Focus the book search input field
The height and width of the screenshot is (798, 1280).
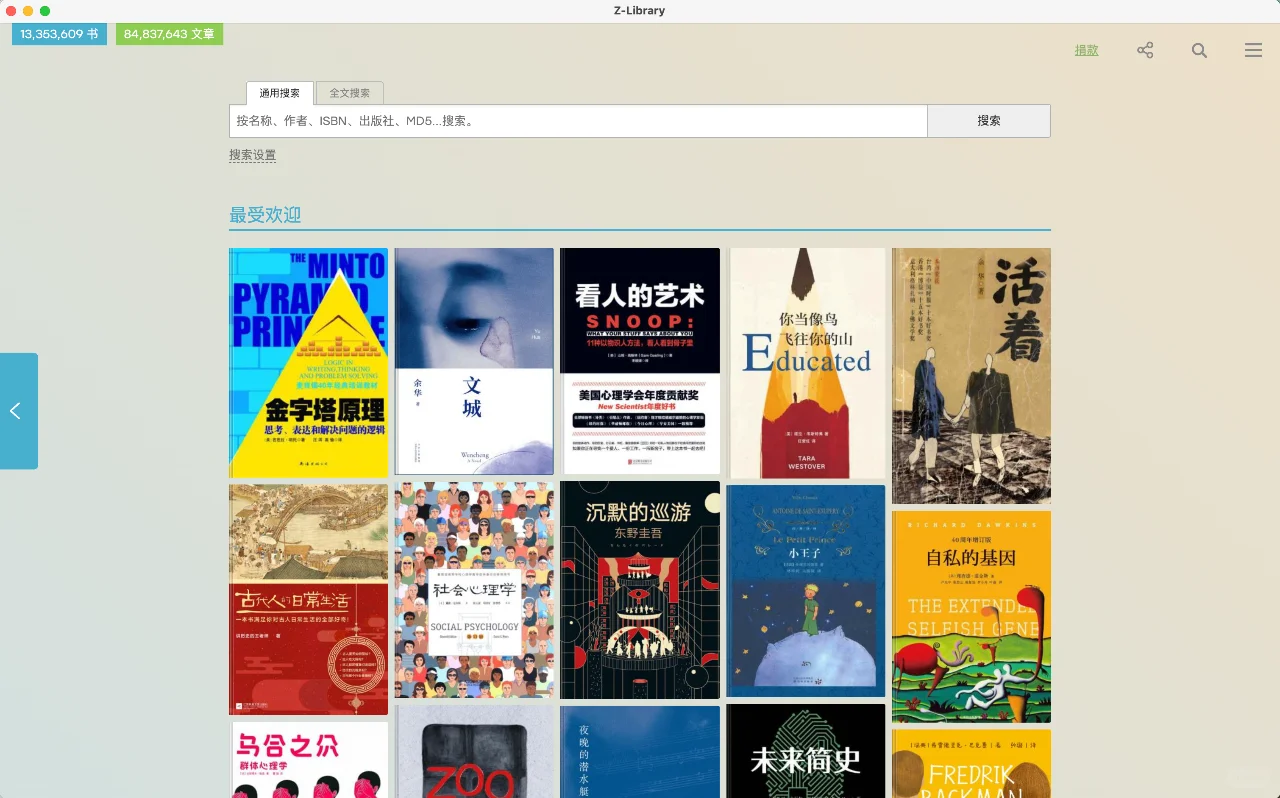coord(578,121)
